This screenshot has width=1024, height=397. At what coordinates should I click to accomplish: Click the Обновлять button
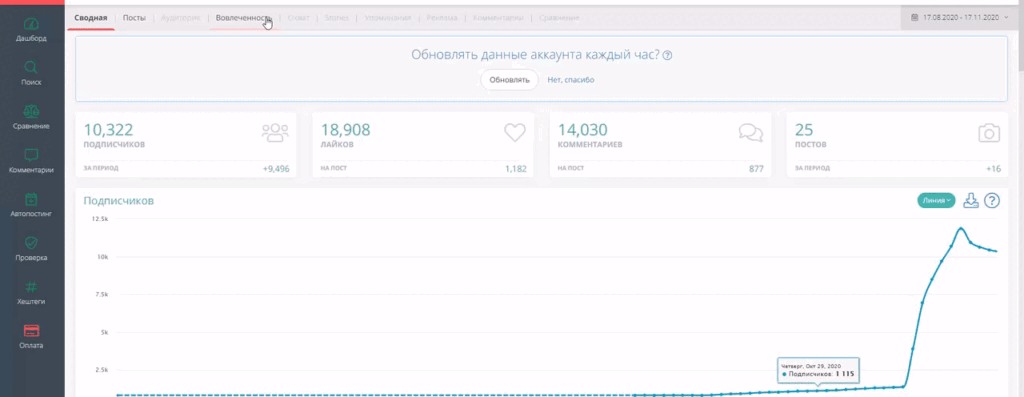coord(509,80)
